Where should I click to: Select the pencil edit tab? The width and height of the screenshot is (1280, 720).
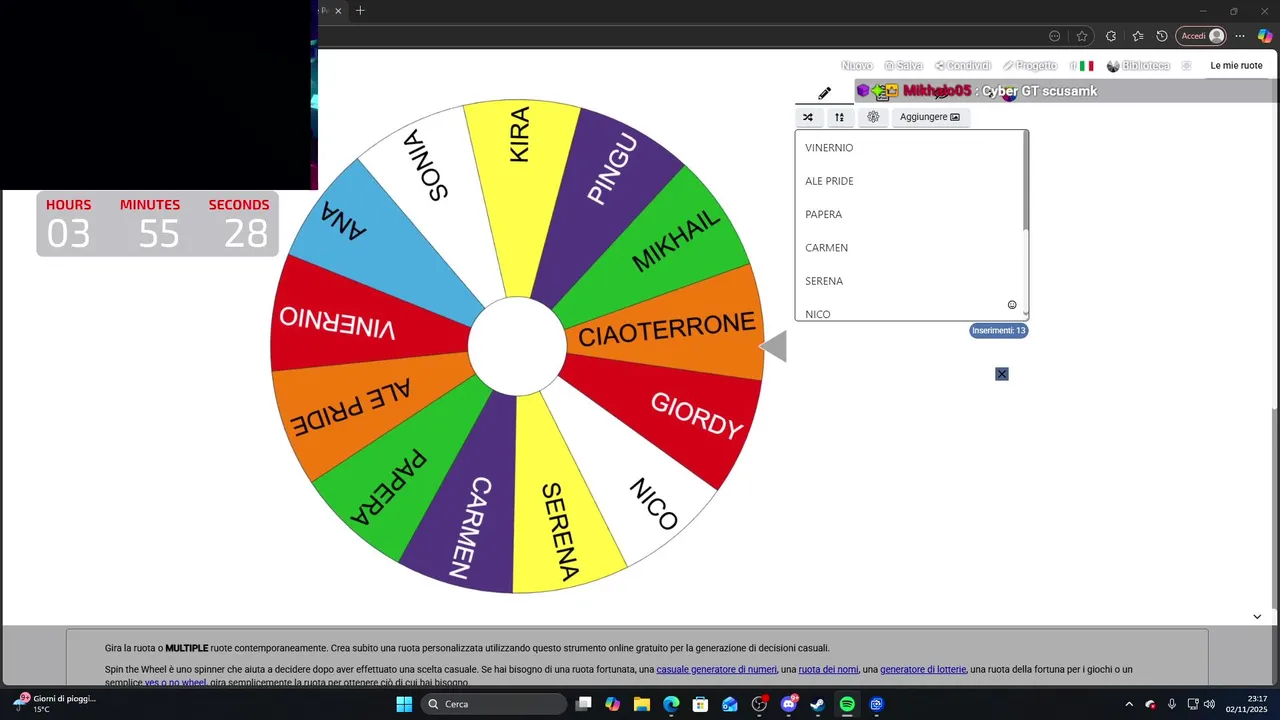coord(824,93)
